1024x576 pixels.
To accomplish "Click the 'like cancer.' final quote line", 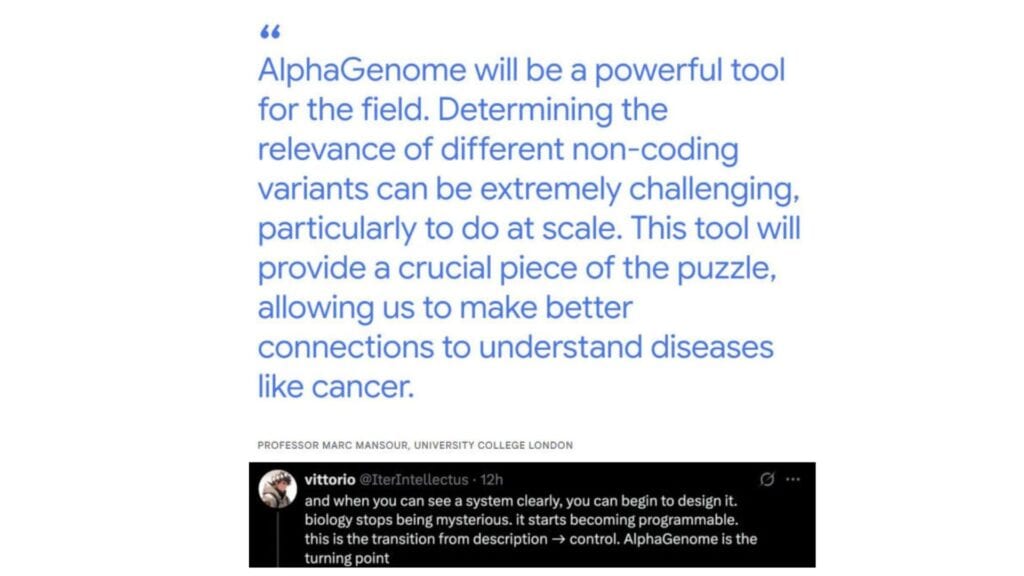I will point(336,387).
